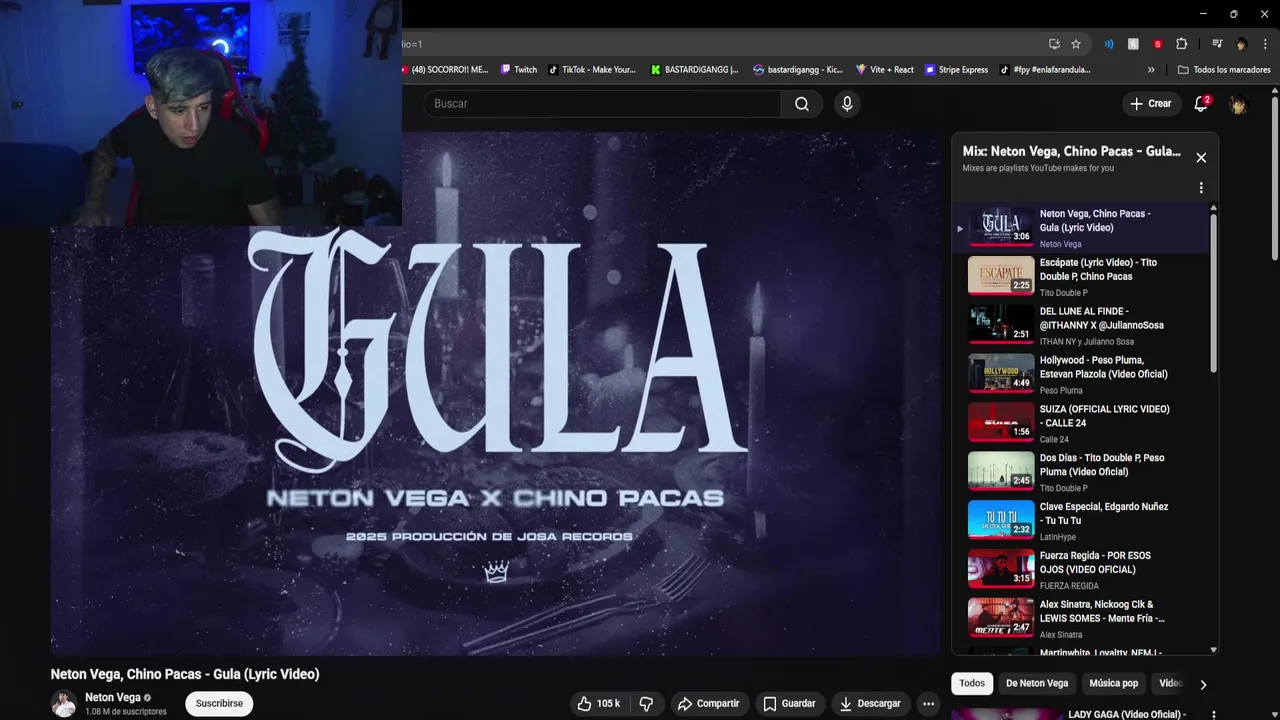Start voice search with the microphone icon
This screenshot has height=720, width=1280.
pyautogui.click(x=847, y=104)
